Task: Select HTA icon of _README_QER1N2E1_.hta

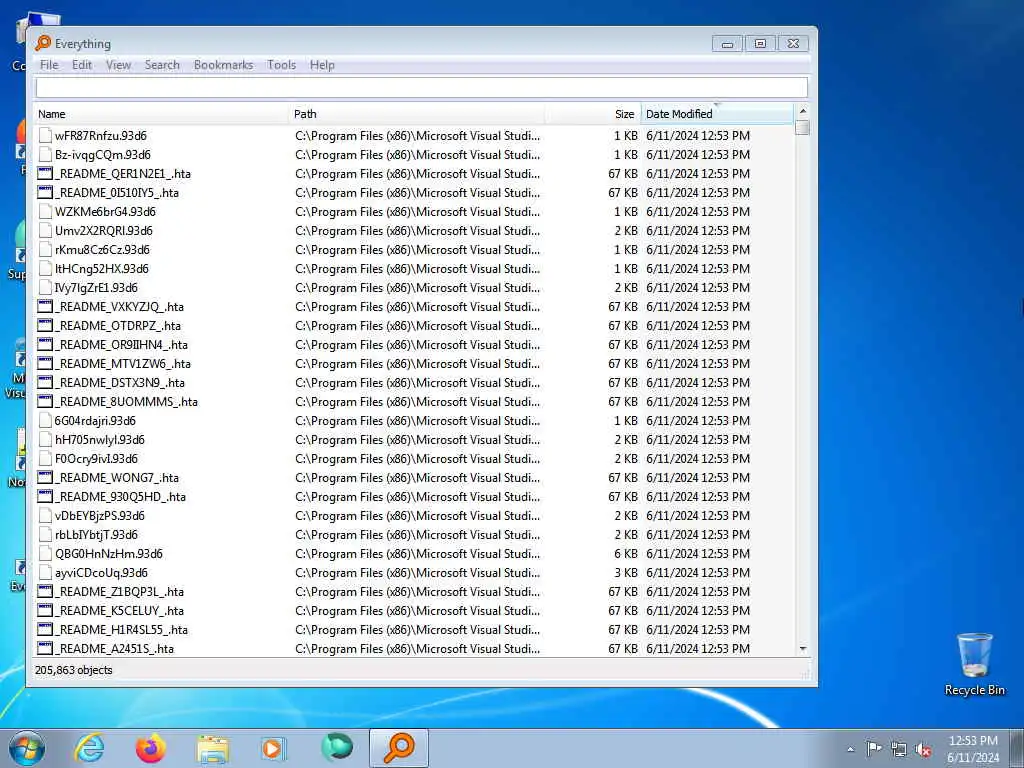Action: click(x=45, y=173)
